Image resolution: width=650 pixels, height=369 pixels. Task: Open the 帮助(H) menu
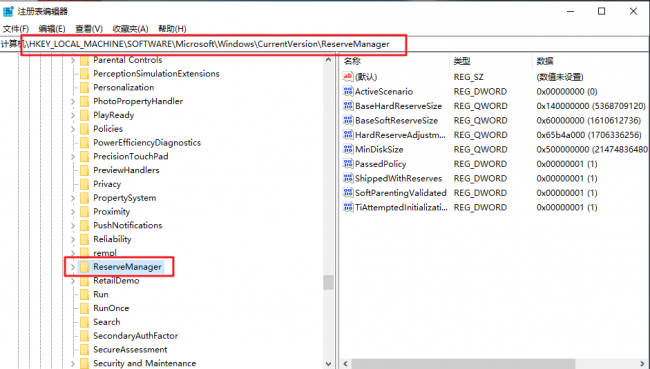(x=172, y=29)
